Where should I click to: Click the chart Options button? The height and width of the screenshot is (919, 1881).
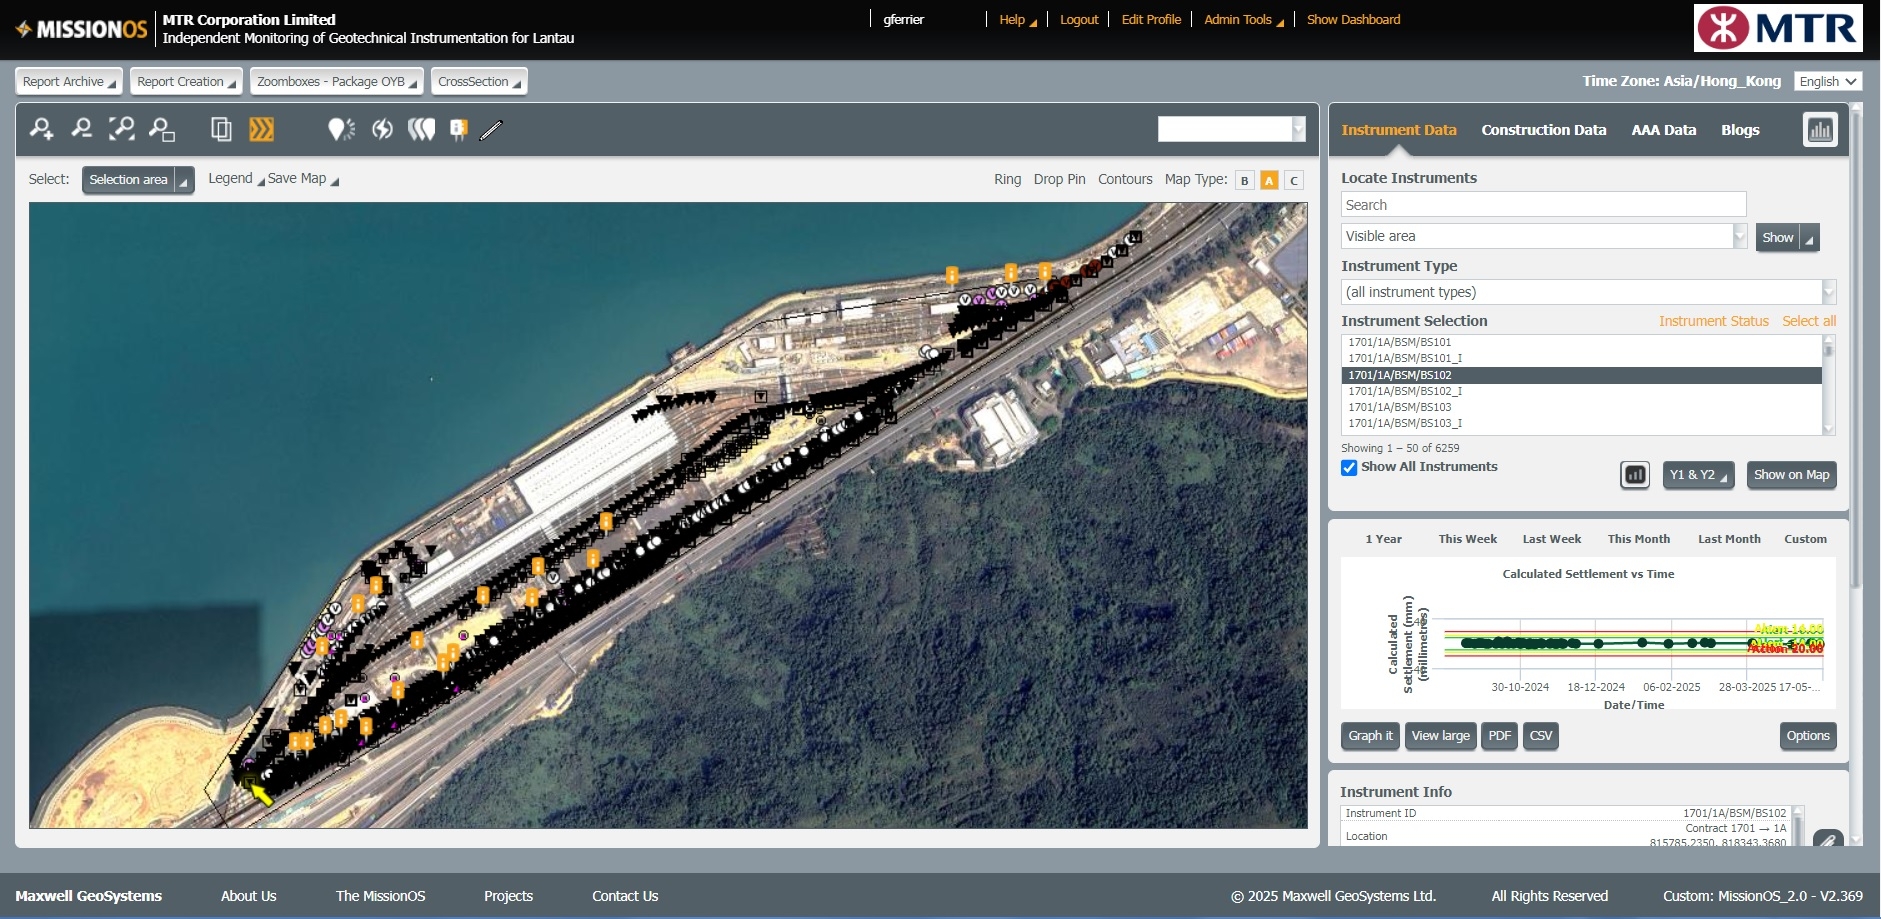pos(1808,736)
